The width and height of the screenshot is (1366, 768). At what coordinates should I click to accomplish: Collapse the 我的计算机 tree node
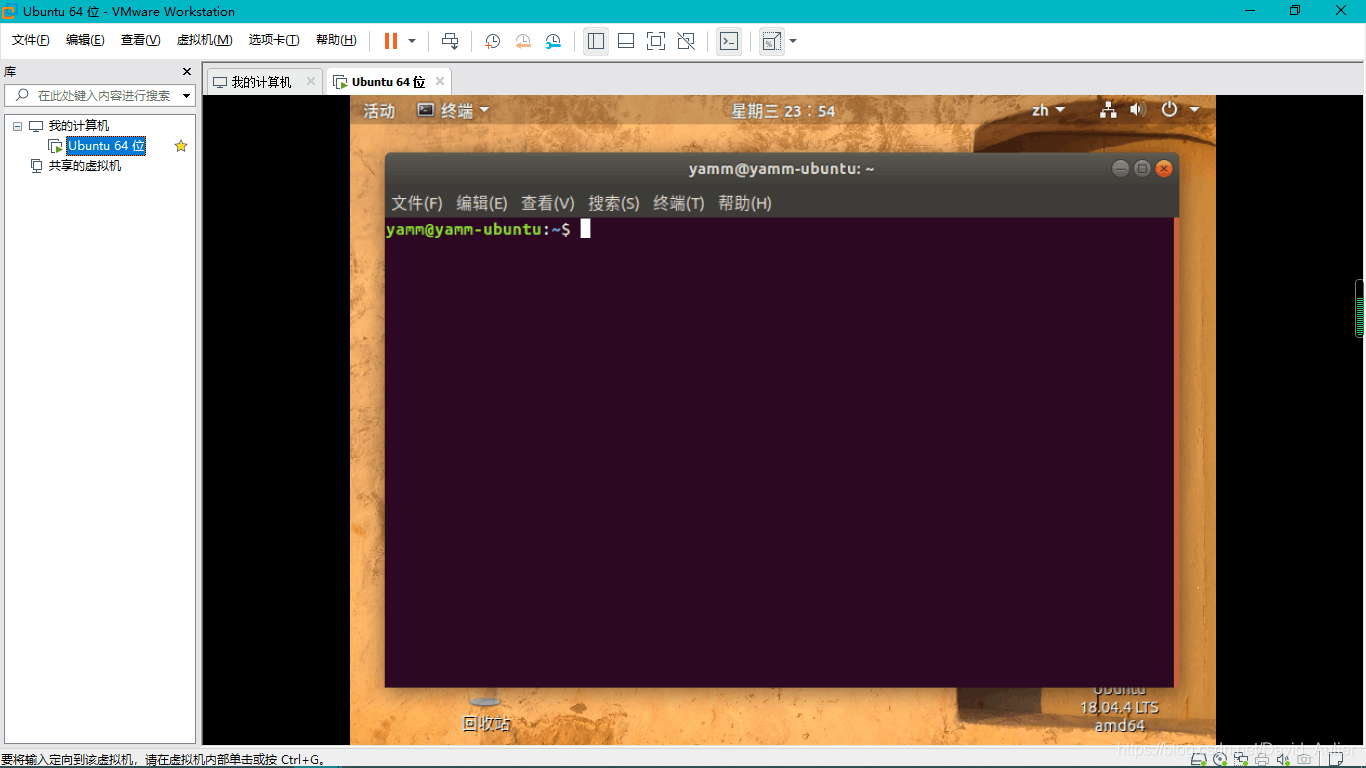(x=18, y=126)
